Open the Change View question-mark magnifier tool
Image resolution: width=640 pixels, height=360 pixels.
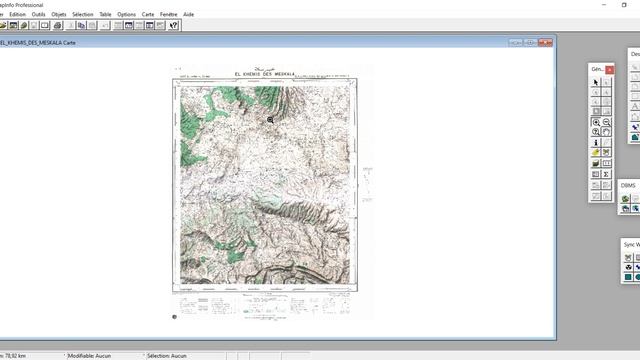tap(596, 132)
